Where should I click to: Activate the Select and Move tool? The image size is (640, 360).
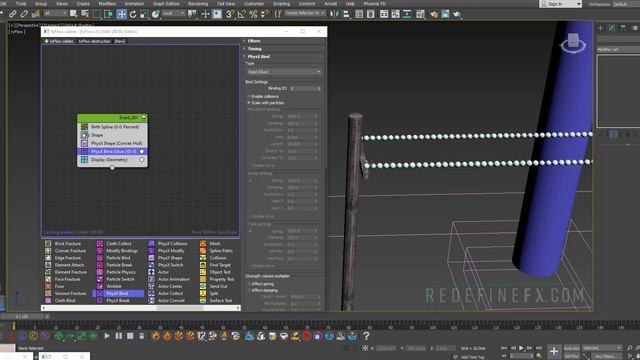pyautogui.click(x=121, y=14)
